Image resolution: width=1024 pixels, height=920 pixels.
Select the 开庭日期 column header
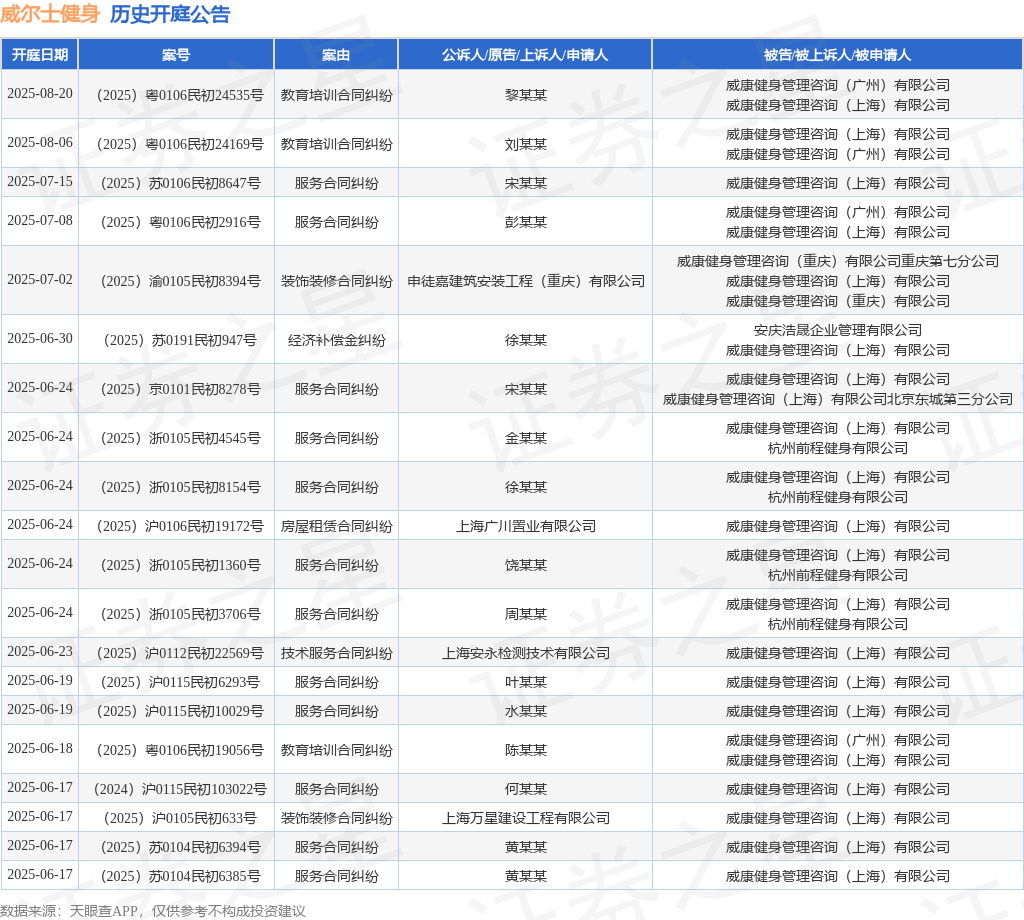(x=40, y=55)
